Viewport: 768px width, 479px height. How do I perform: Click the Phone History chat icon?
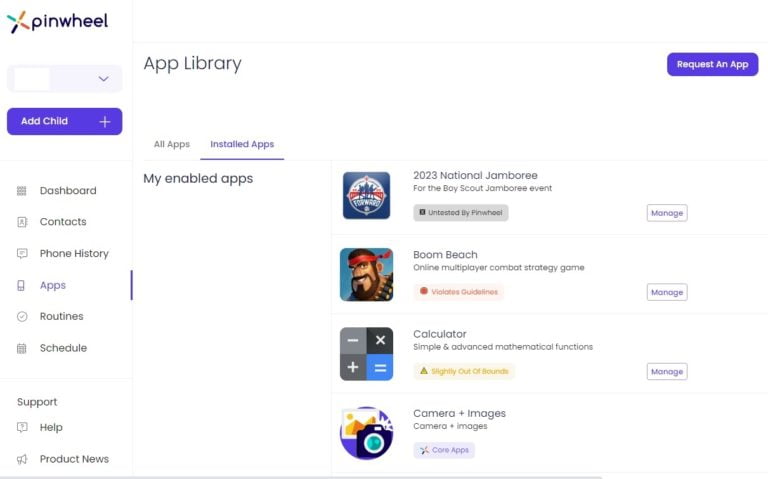pyautogui.click(x=22, y=254)
